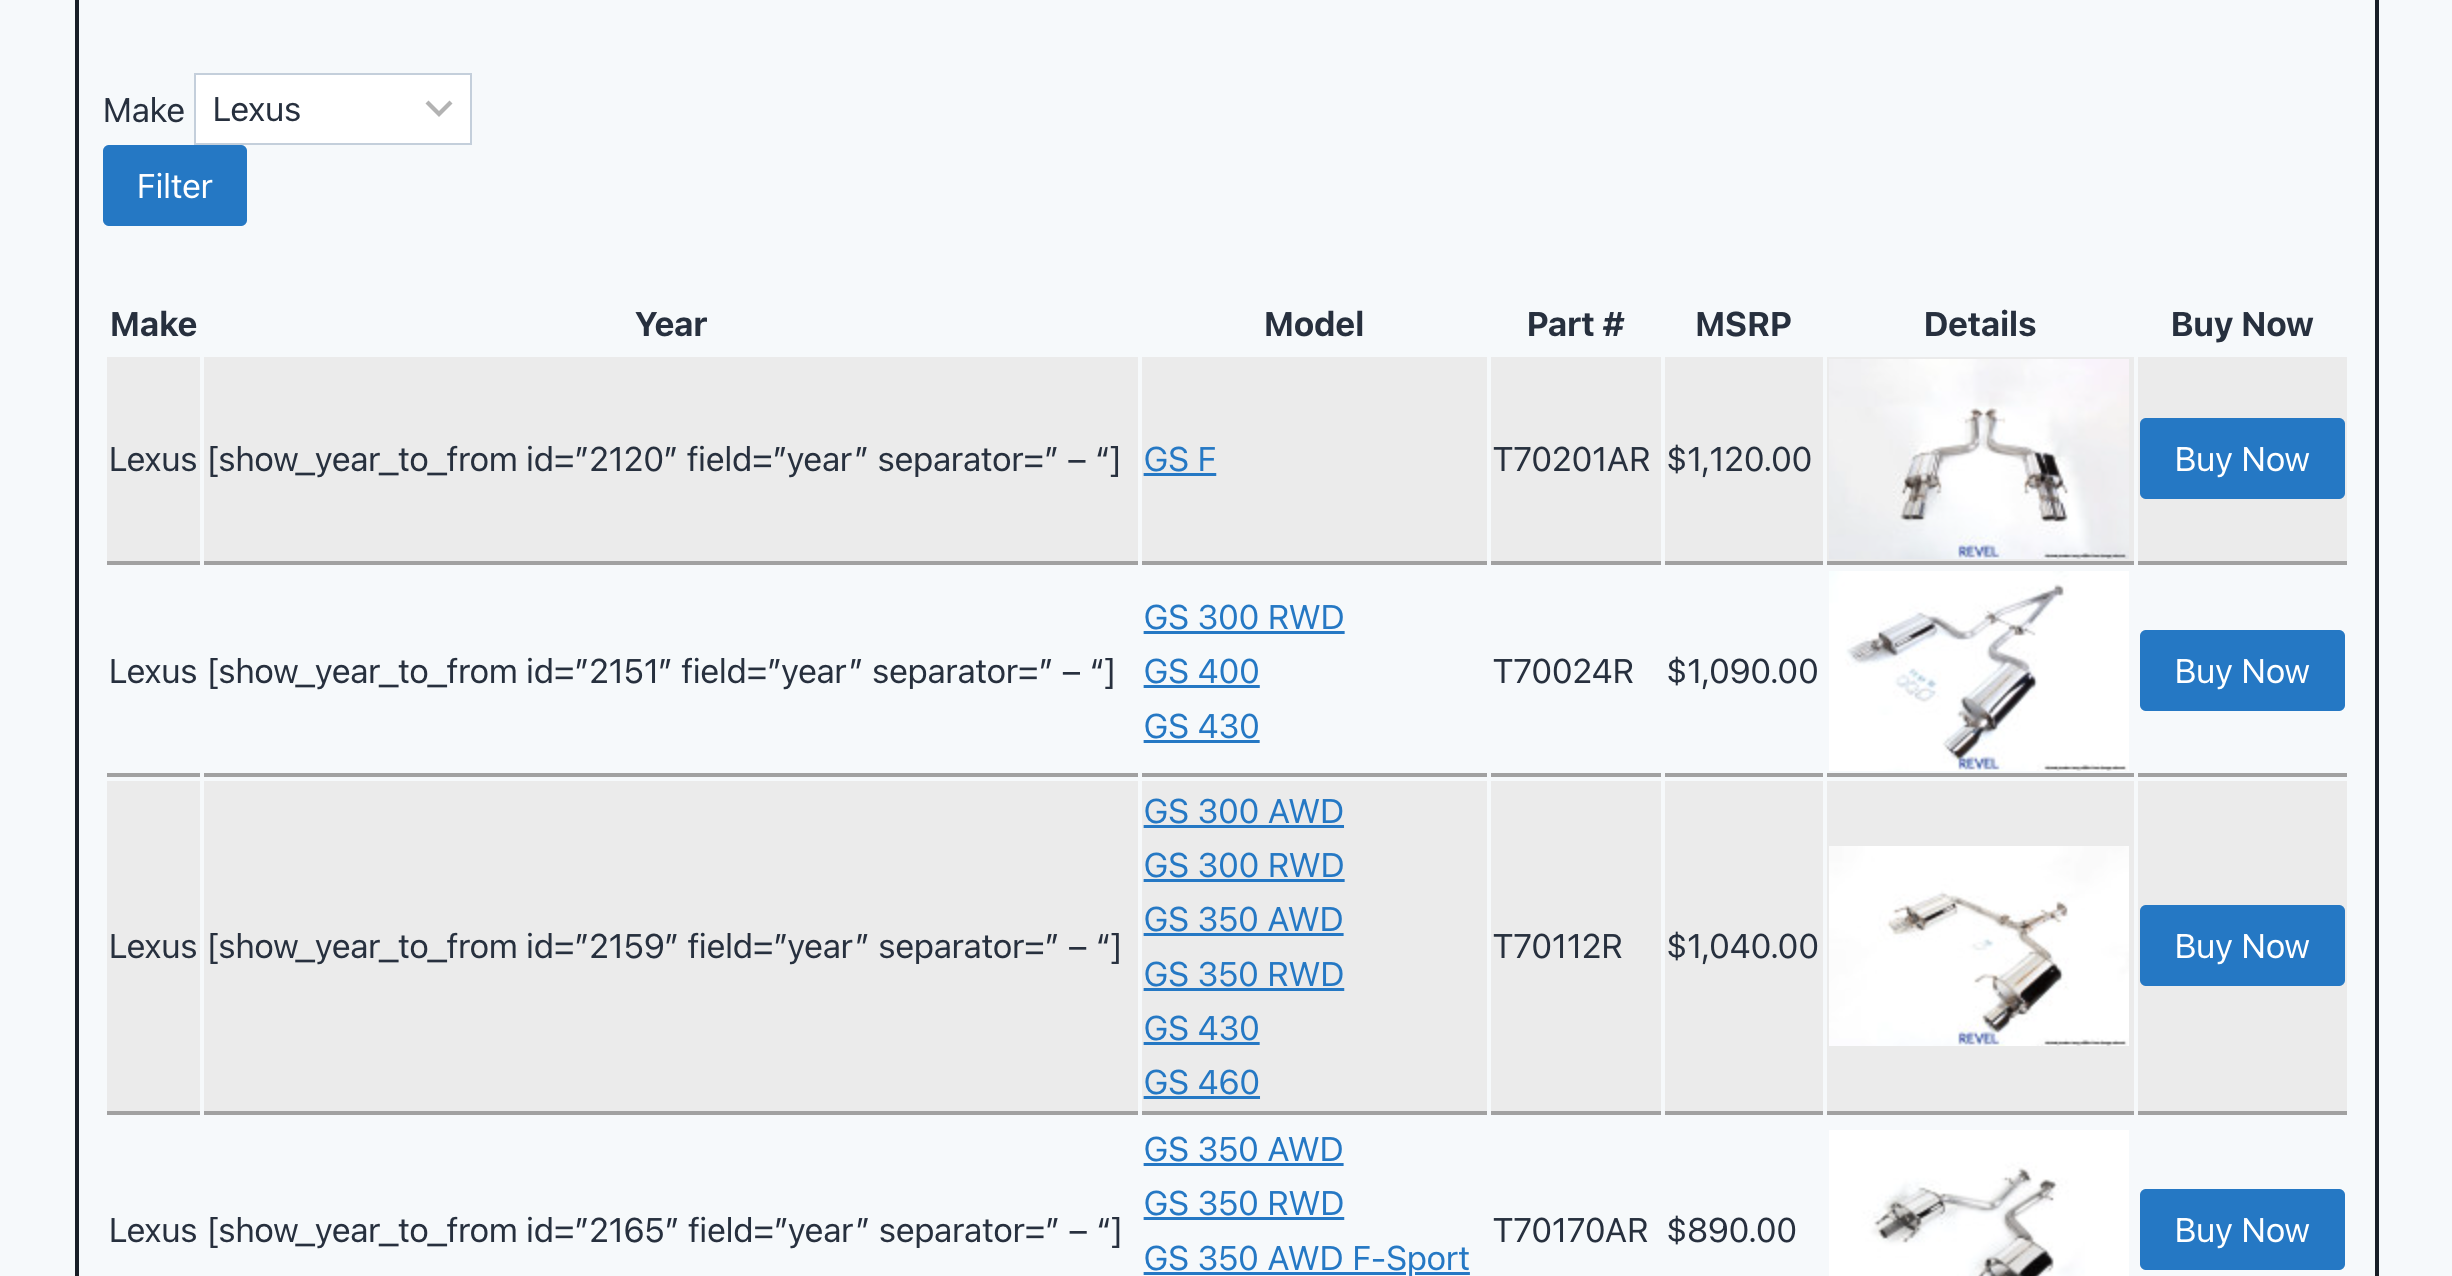Click Buy Now for part T70201AR
Screen dimensions: 2452x1276
2242,459
